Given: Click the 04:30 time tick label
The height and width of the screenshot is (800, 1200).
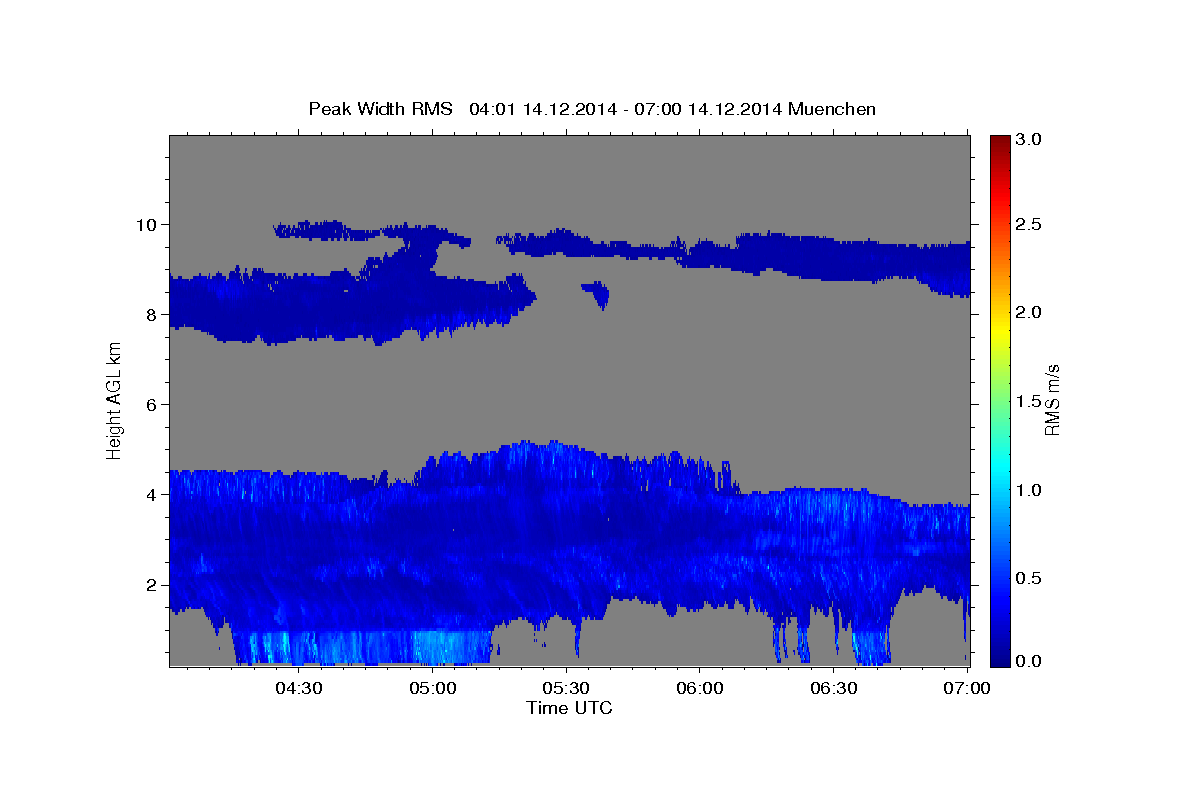Looking at the screenshot, I should click(x=298, y=688).
